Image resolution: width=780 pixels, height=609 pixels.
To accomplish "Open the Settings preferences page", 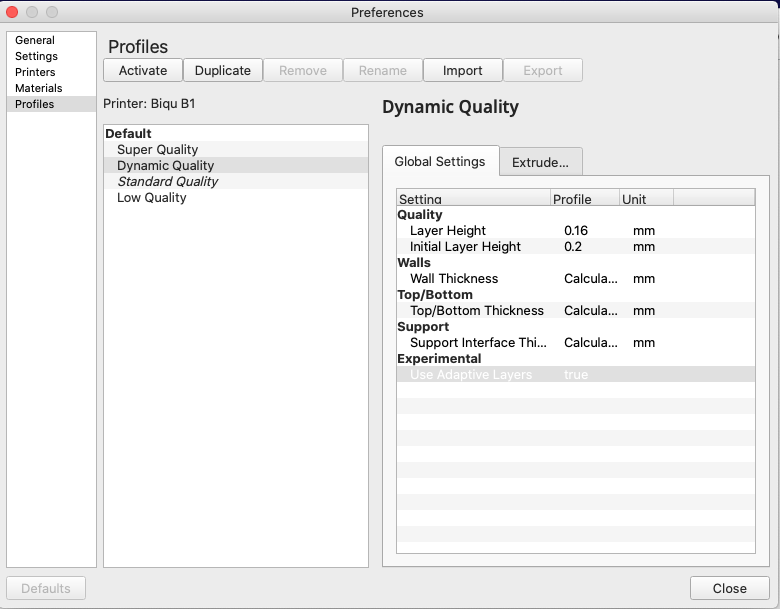I will point(51,56).
